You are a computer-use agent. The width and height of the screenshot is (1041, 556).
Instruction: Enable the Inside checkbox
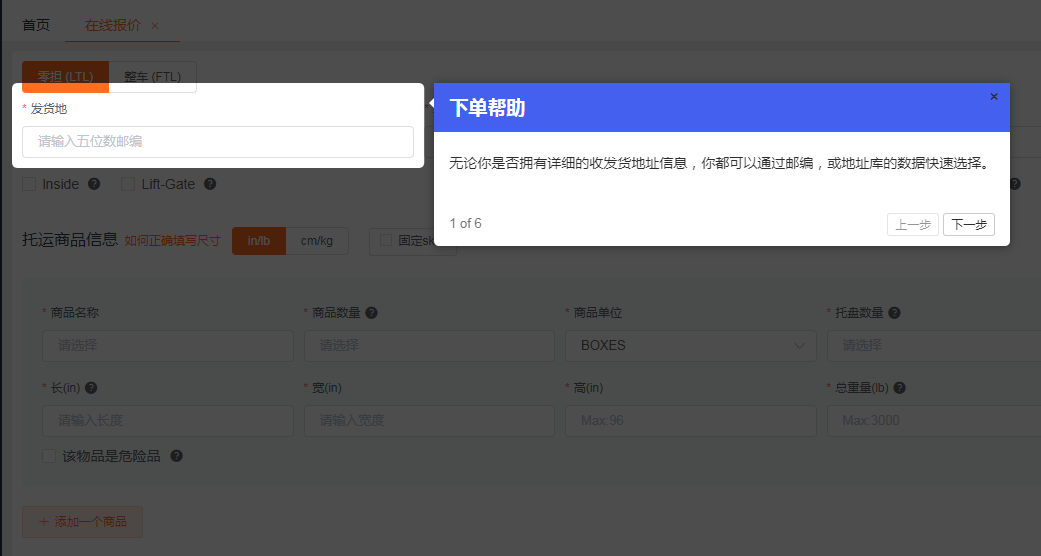29,184
